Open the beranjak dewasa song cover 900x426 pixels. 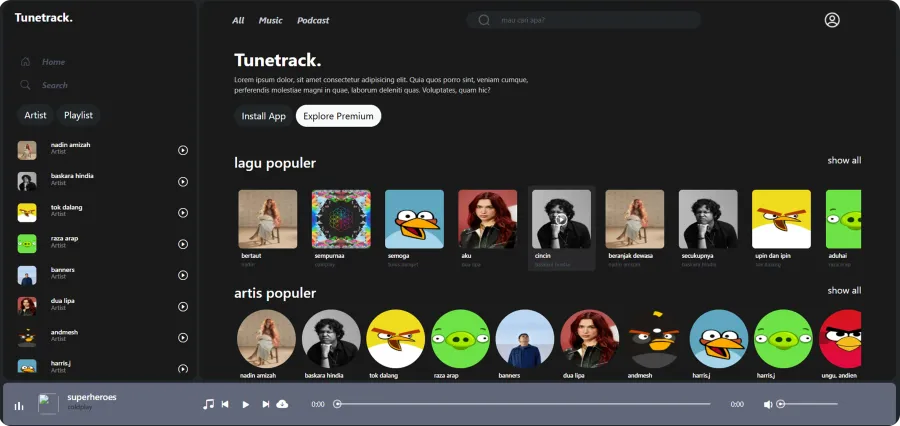(635, 219)
